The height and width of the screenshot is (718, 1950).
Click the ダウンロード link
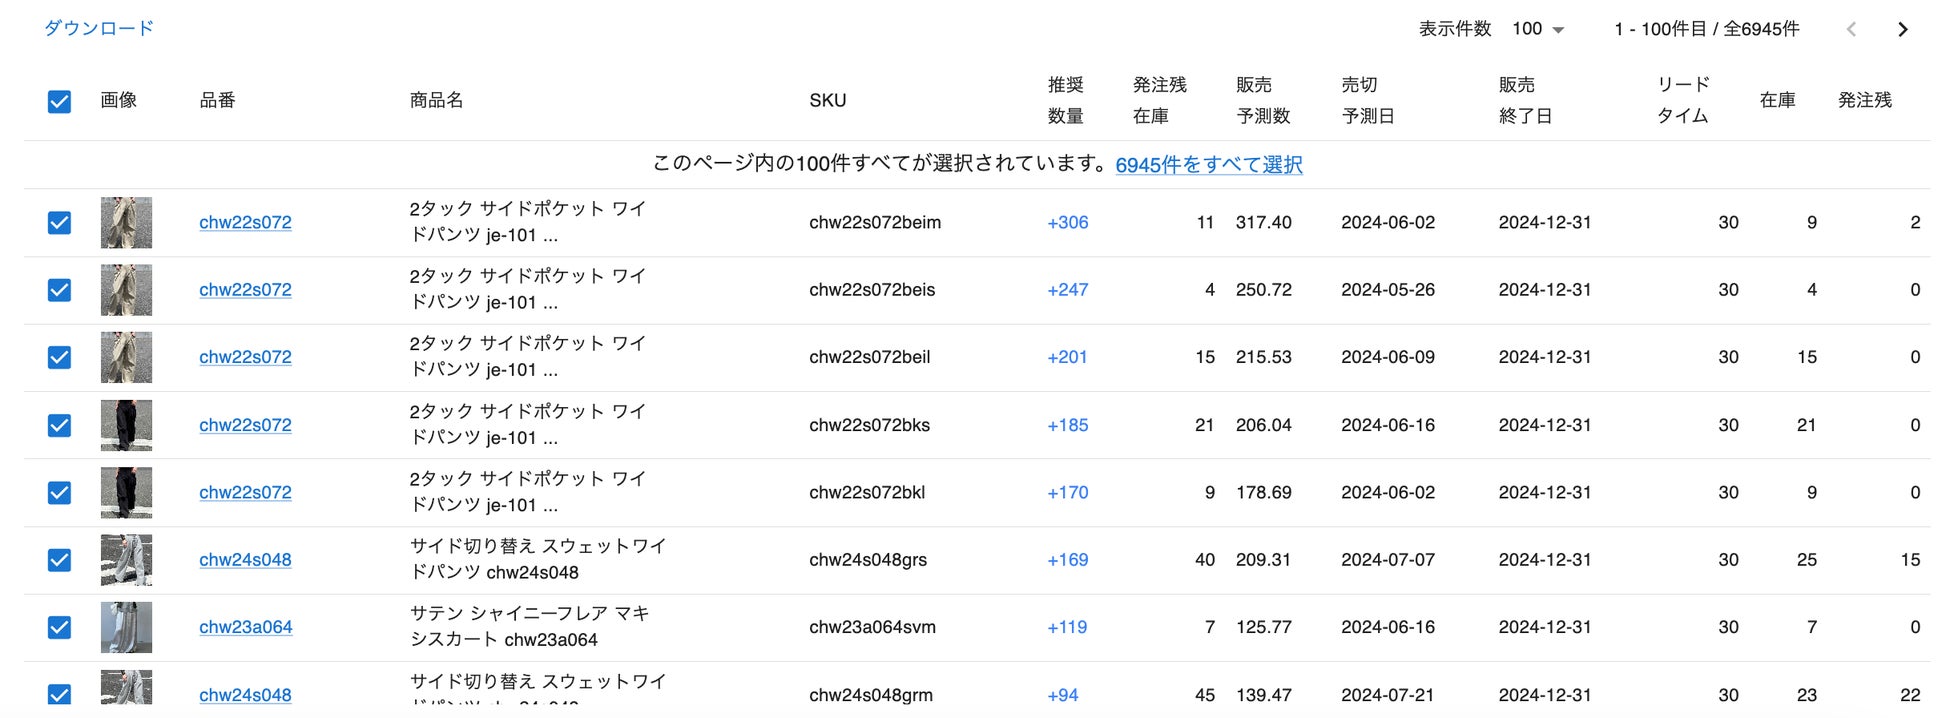[99, 28]
